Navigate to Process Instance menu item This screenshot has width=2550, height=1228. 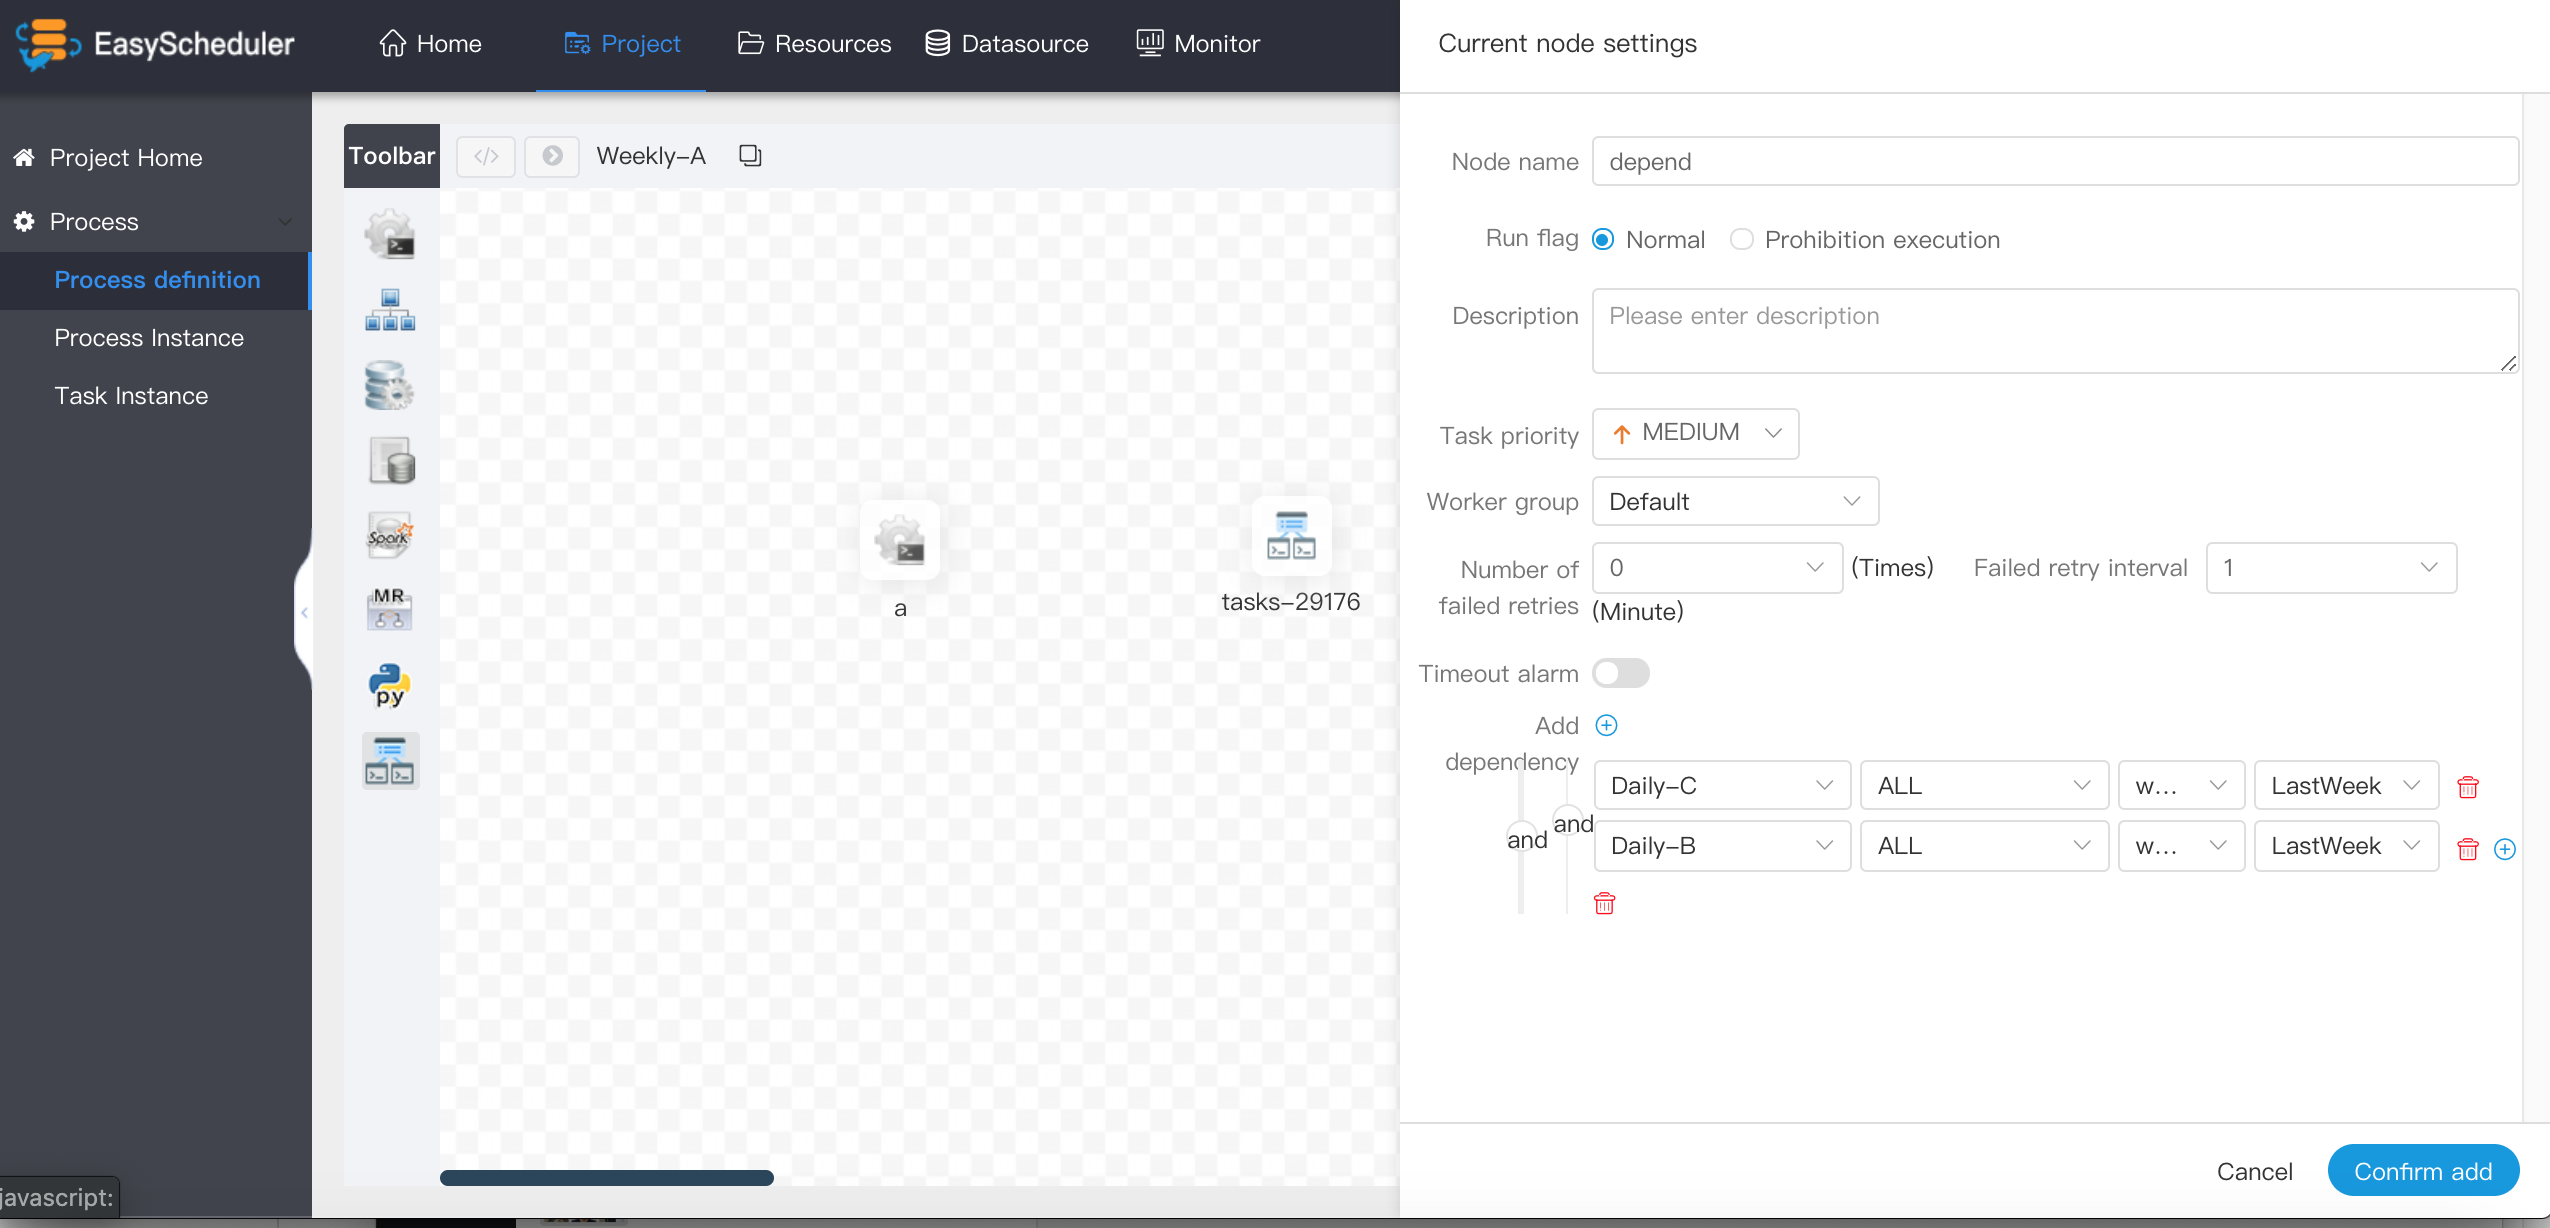(148, 337)
